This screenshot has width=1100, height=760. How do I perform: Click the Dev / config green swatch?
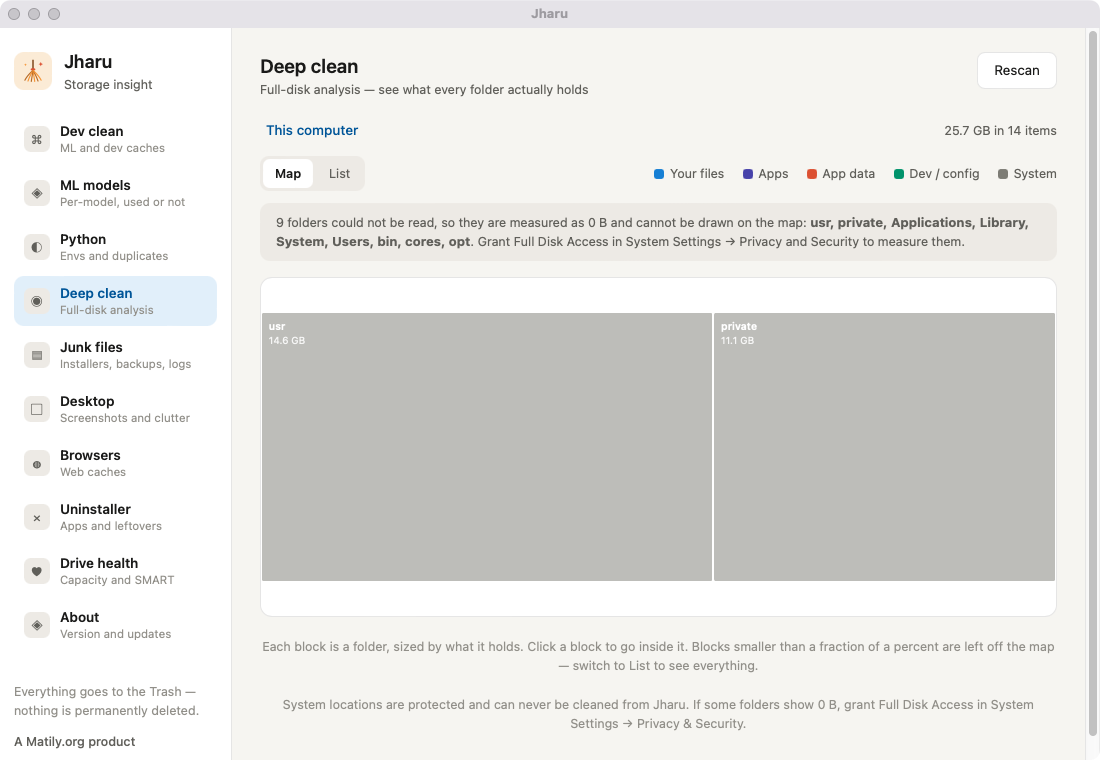pos(899,174)
